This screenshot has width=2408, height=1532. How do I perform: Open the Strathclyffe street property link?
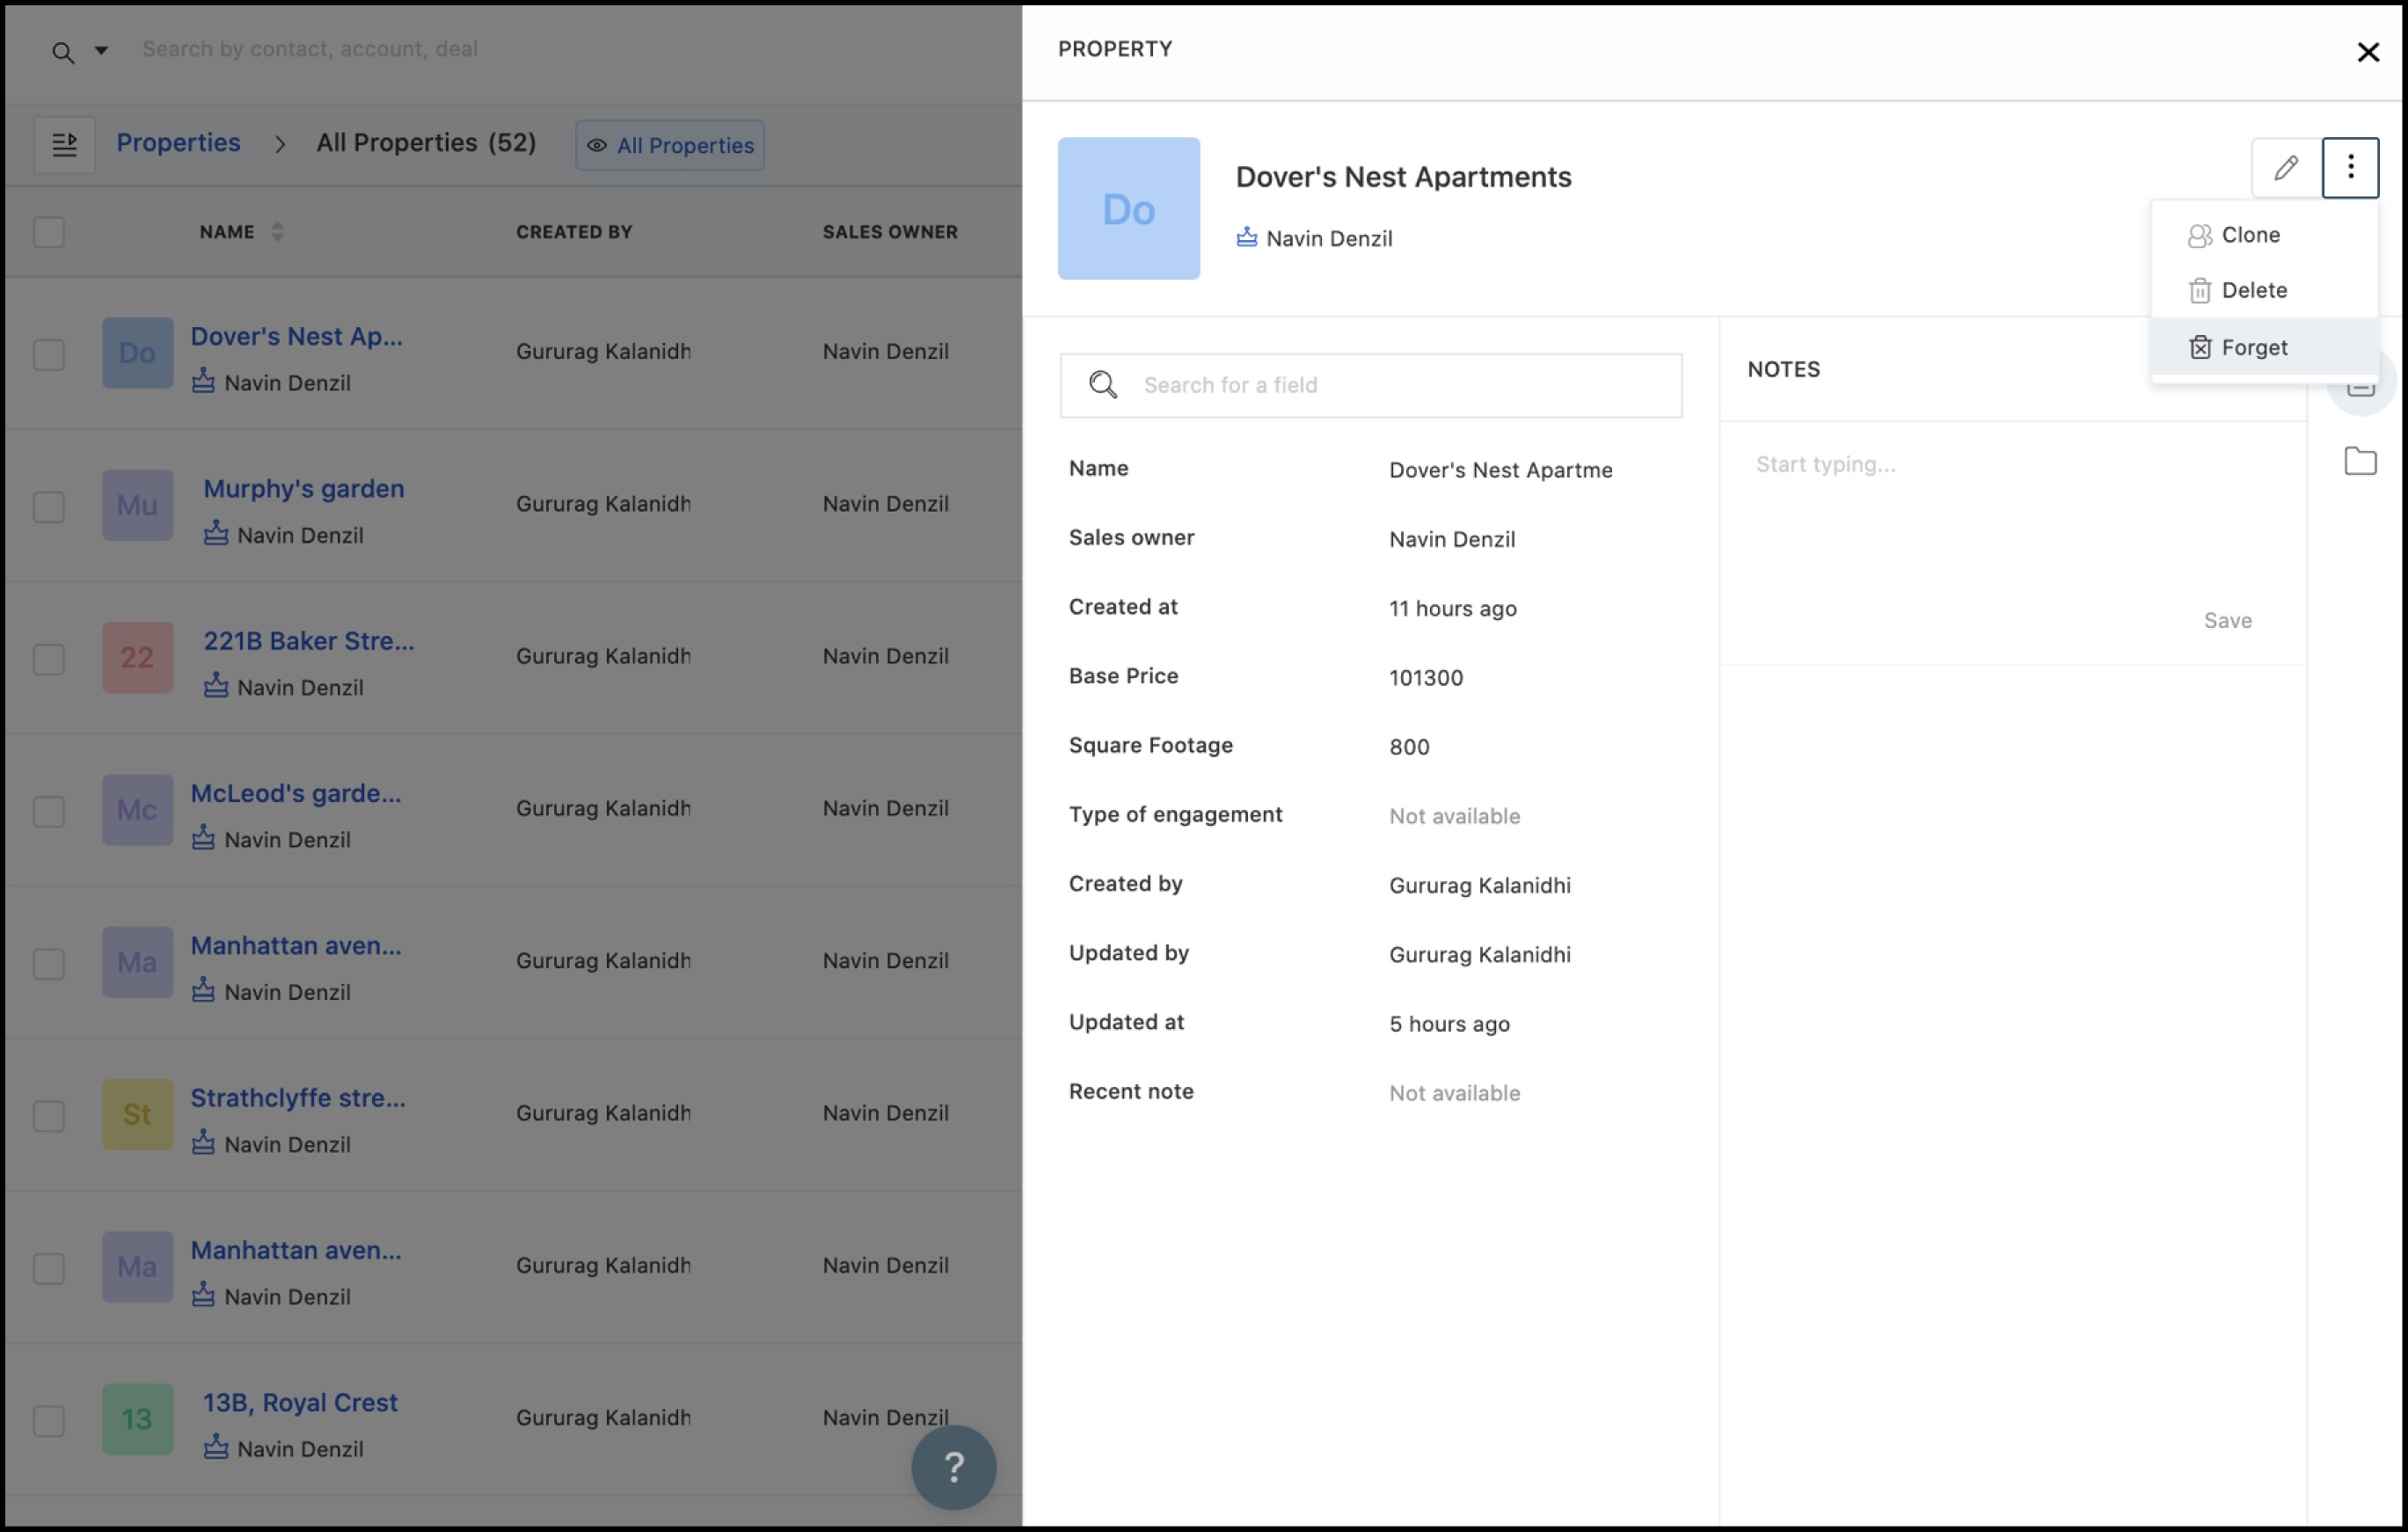tap(297, 1097)
